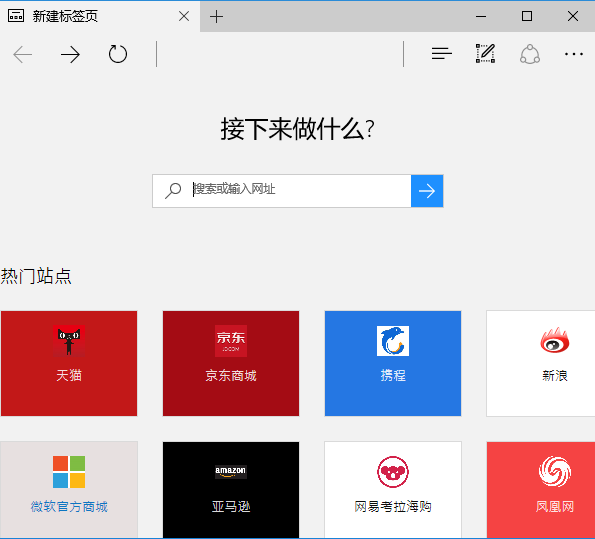This screenshot has height=539, width=595.
Task: Open the 凤凰网 site tile
Action: click(x=541, y=489)
